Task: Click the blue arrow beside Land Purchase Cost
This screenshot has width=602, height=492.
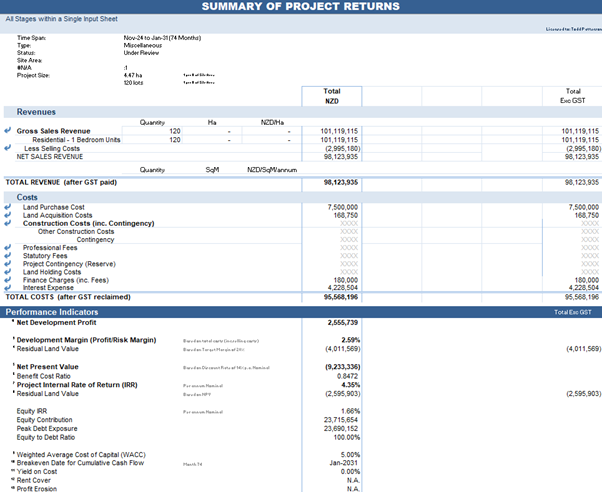Action: (x=8, y=207)
